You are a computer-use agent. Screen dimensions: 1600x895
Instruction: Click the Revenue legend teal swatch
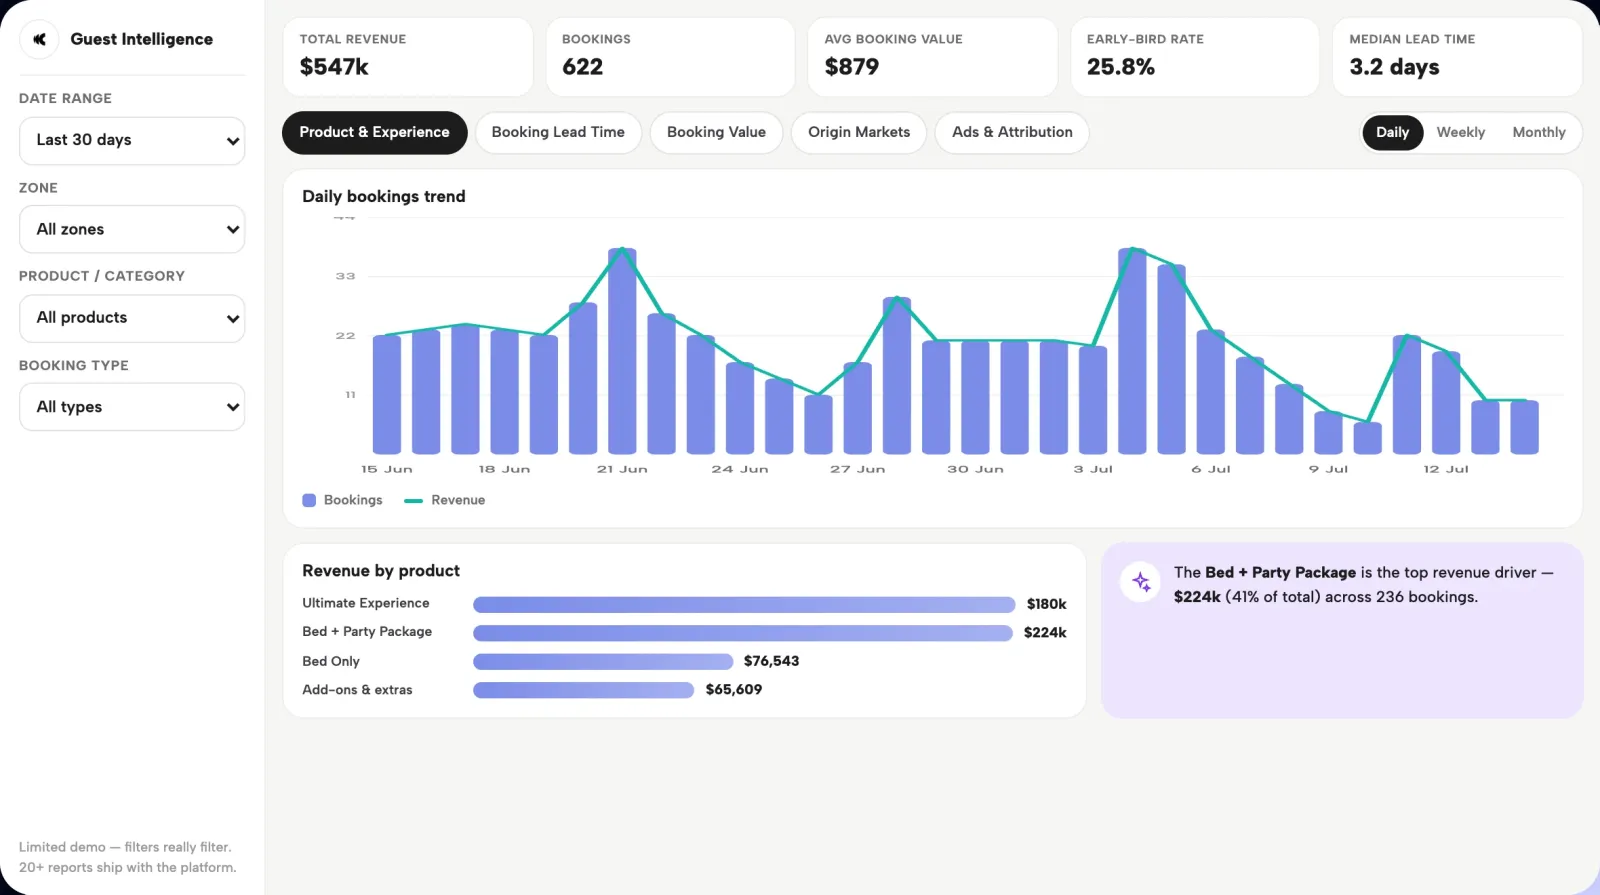pyautogui.click(x=413, y=500)
